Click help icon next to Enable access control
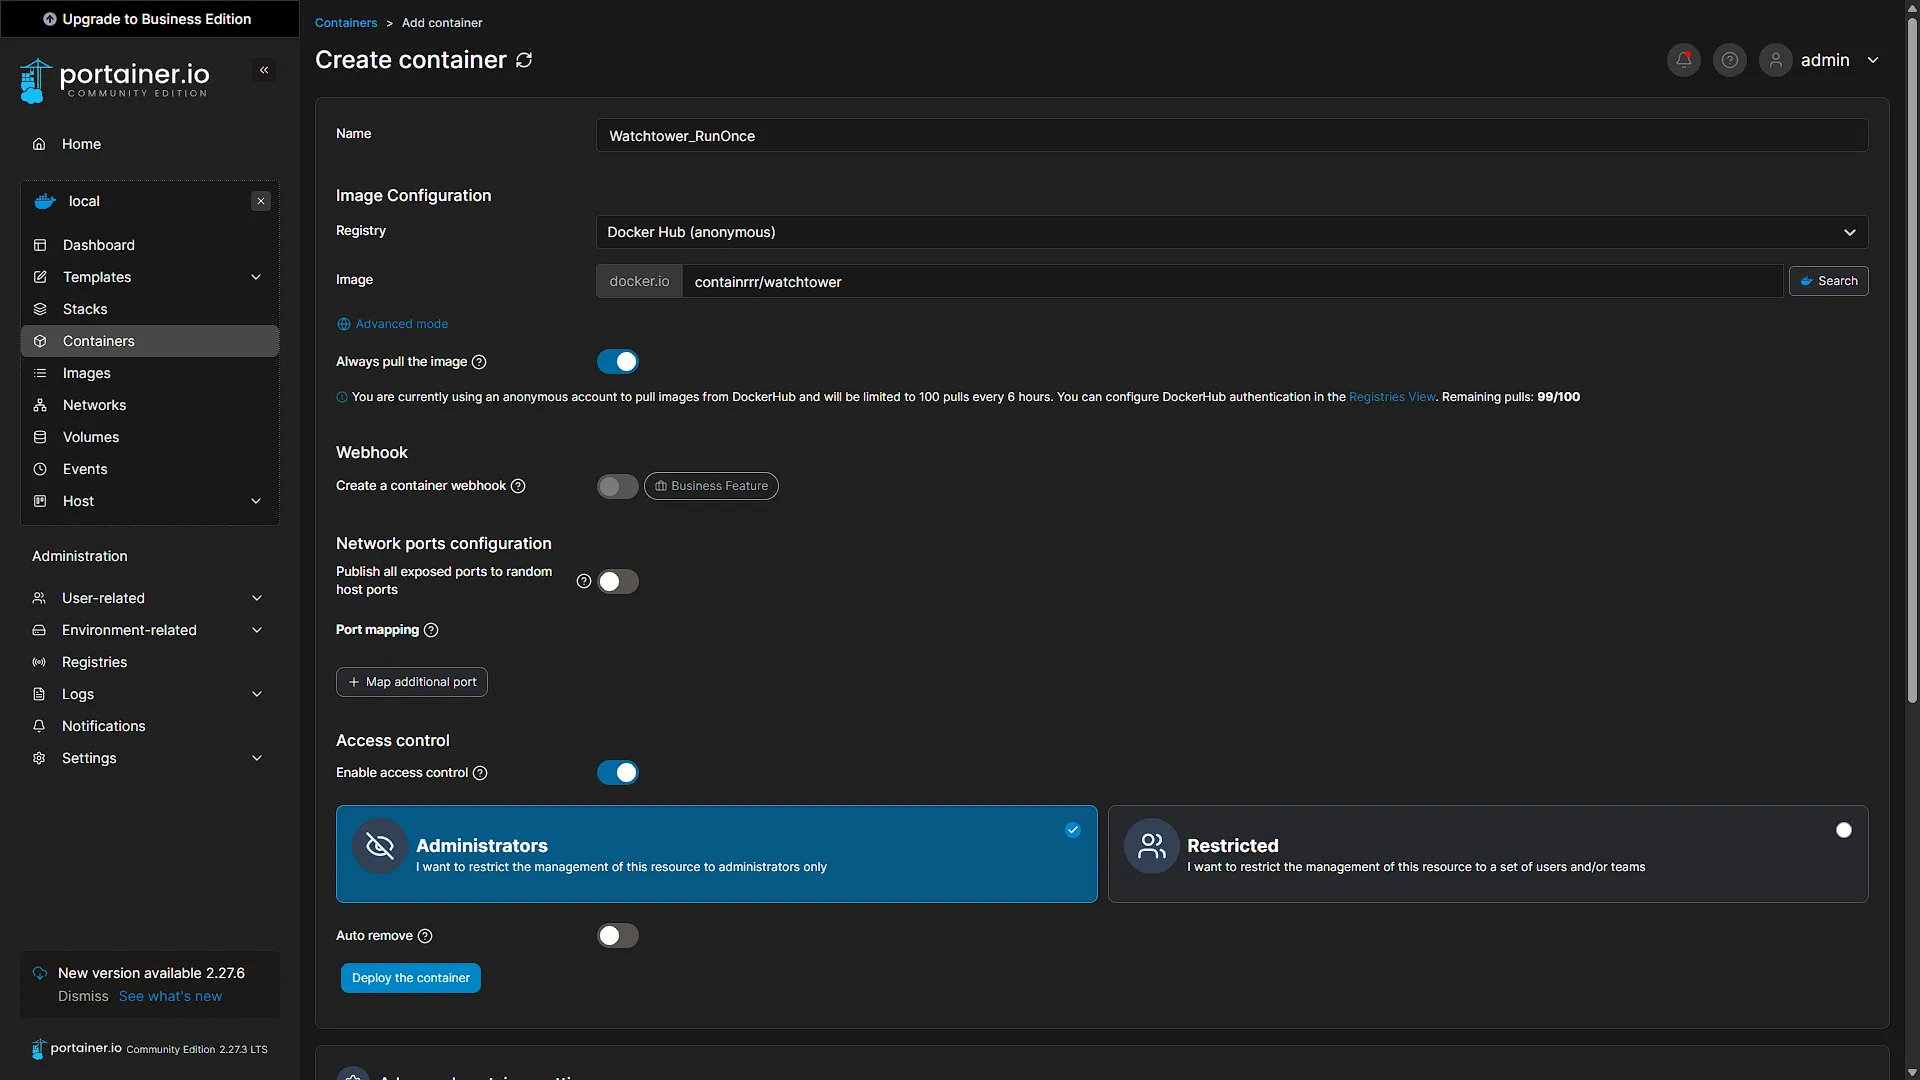Viewport: 1920px width, 1080px height. tap(480, 773)
